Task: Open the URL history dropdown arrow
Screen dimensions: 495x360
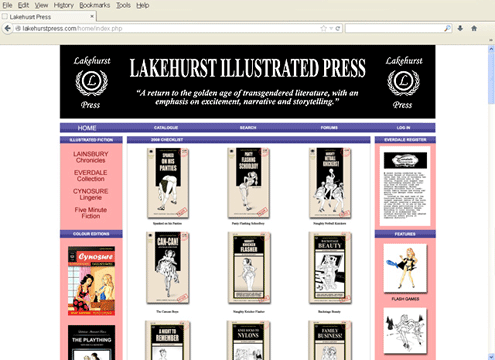Action: coord(331,29)
